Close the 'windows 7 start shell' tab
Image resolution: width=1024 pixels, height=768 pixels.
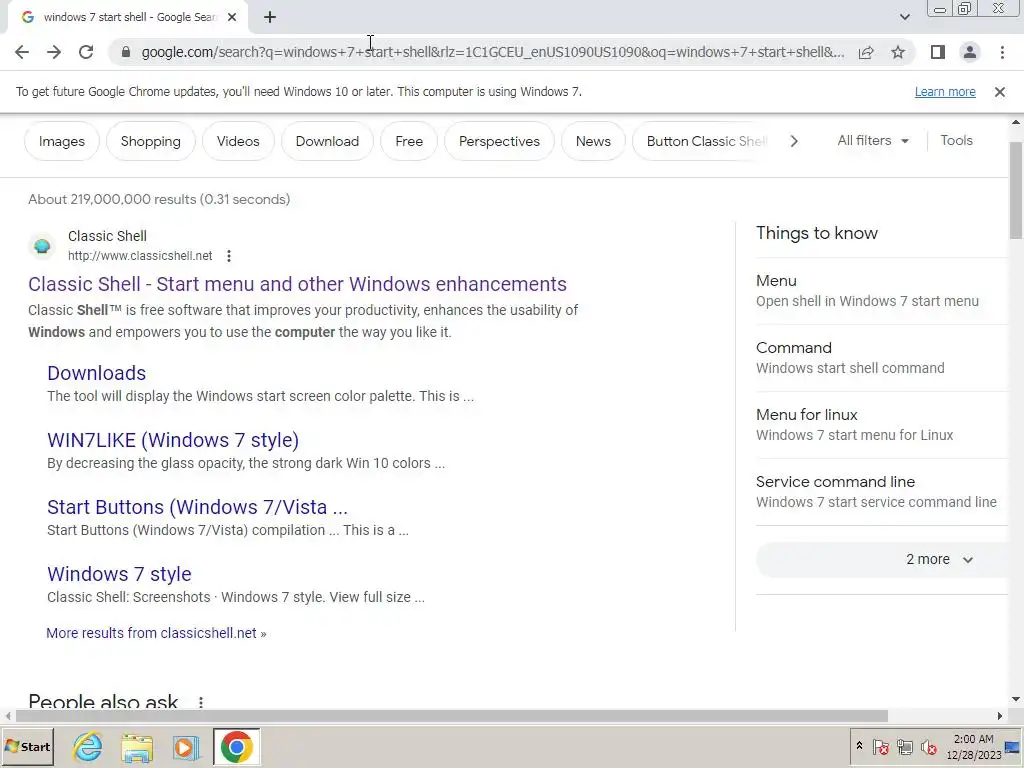pyautogui.click(x=232, y=18)
